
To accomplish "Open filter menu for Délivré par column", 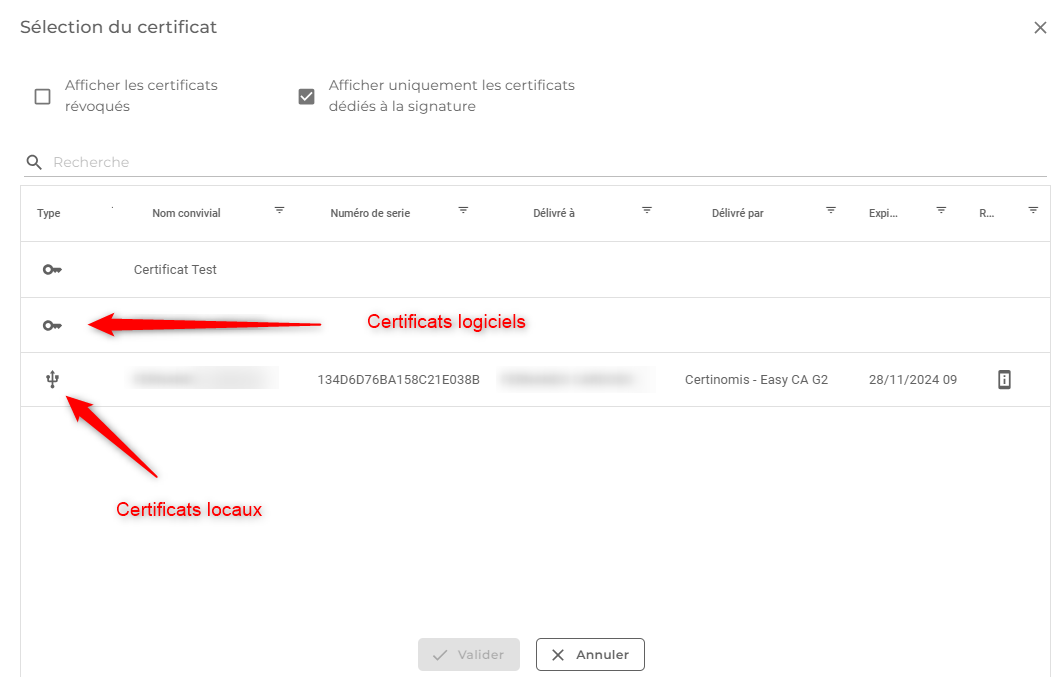I will 831,210.
